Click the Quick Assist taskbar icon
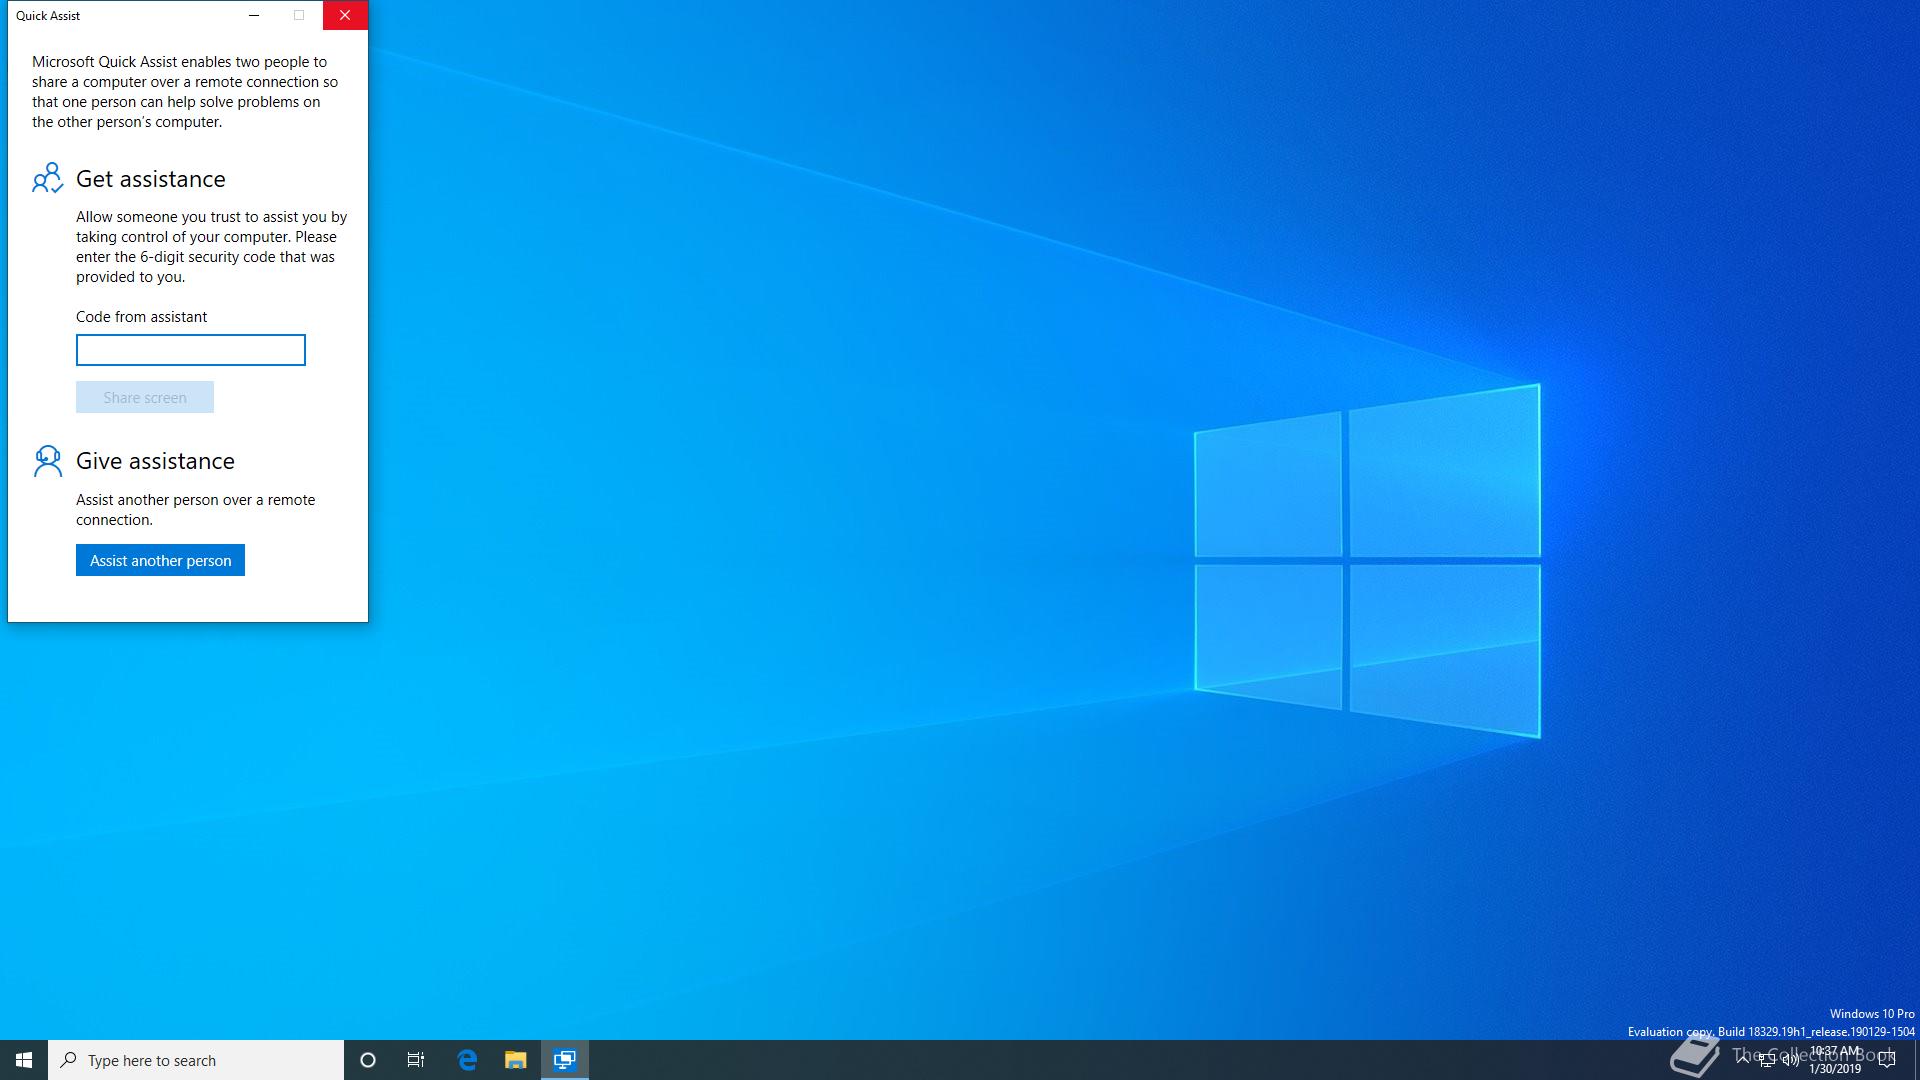This screenshot has height=1080, width=1920. pyautogui.click(x=565, y=1060)
